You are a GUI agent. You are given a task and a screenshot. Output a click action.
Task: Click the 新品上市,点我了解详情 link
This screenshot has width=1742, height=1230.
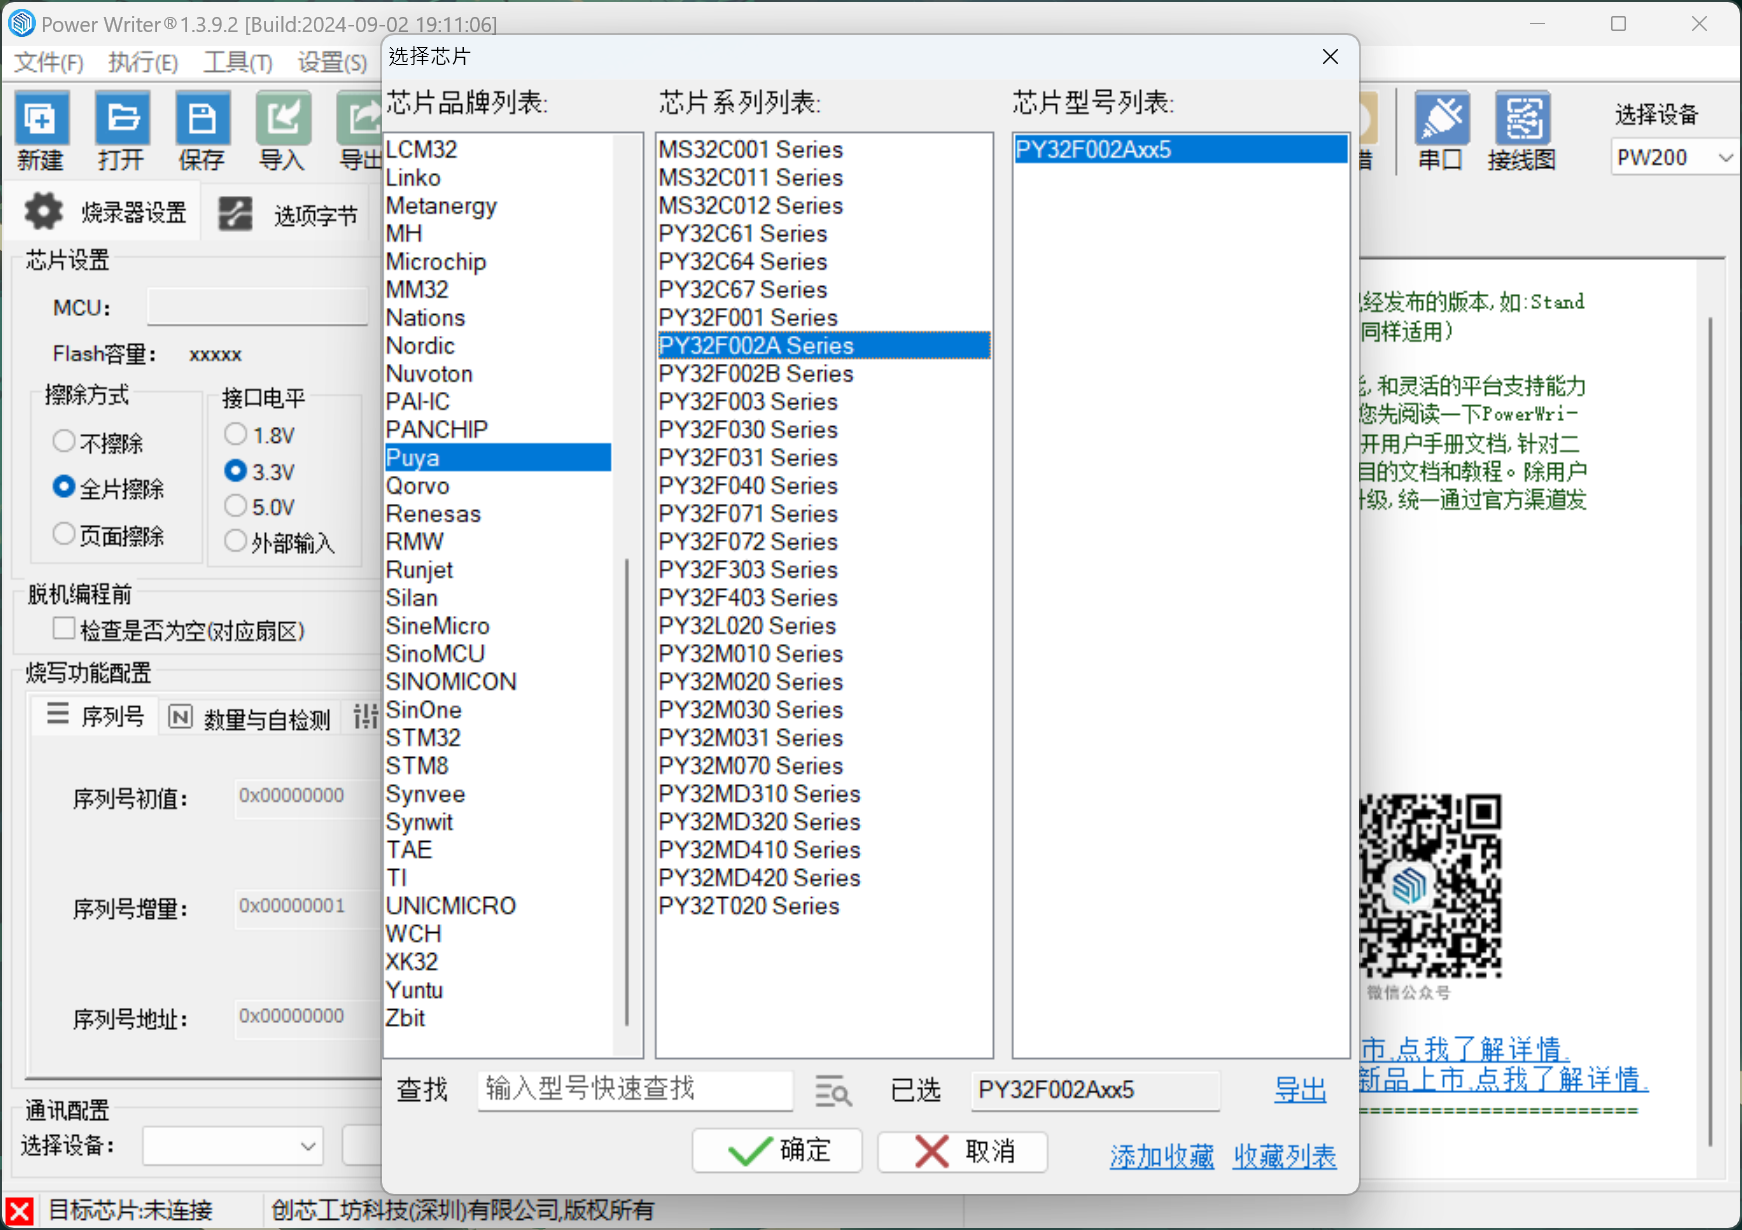(x=1504, y=1080)
